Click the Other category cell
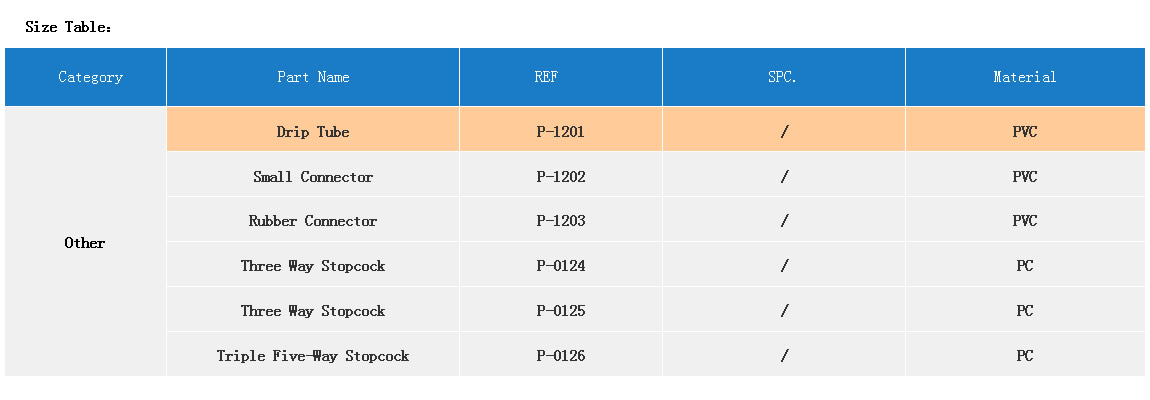Viewport: 1150px width, 400px height. click(85, 243)
